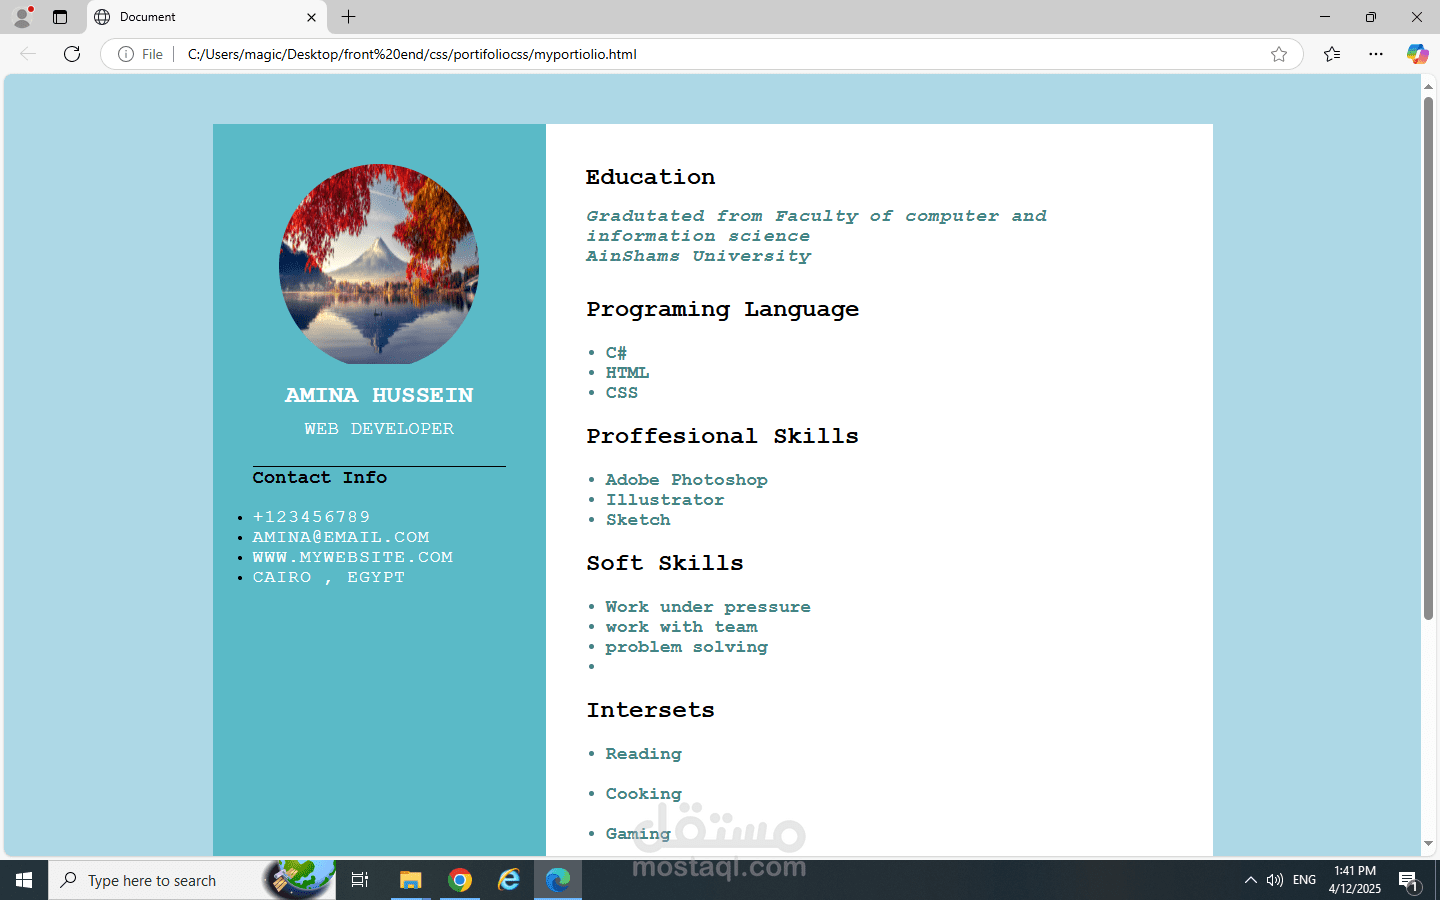Click WWW.MYWEBSITE.COM contact entry
Viewport: 1440px width, 900px height.
[353, 557]
